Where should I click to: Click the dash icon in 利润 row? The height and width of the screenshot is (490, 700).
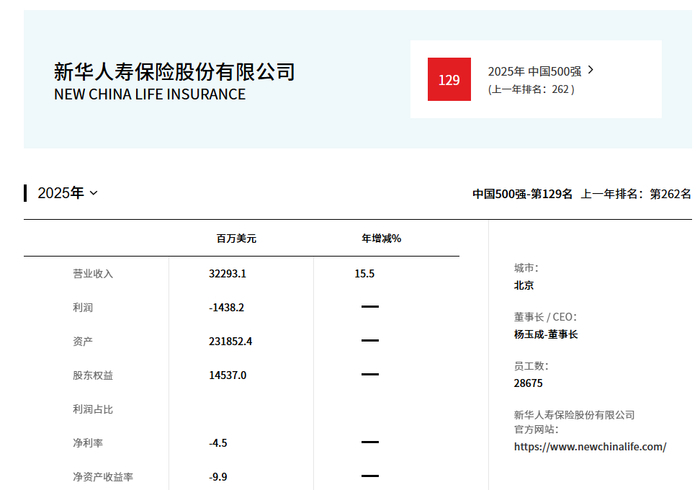369,307
